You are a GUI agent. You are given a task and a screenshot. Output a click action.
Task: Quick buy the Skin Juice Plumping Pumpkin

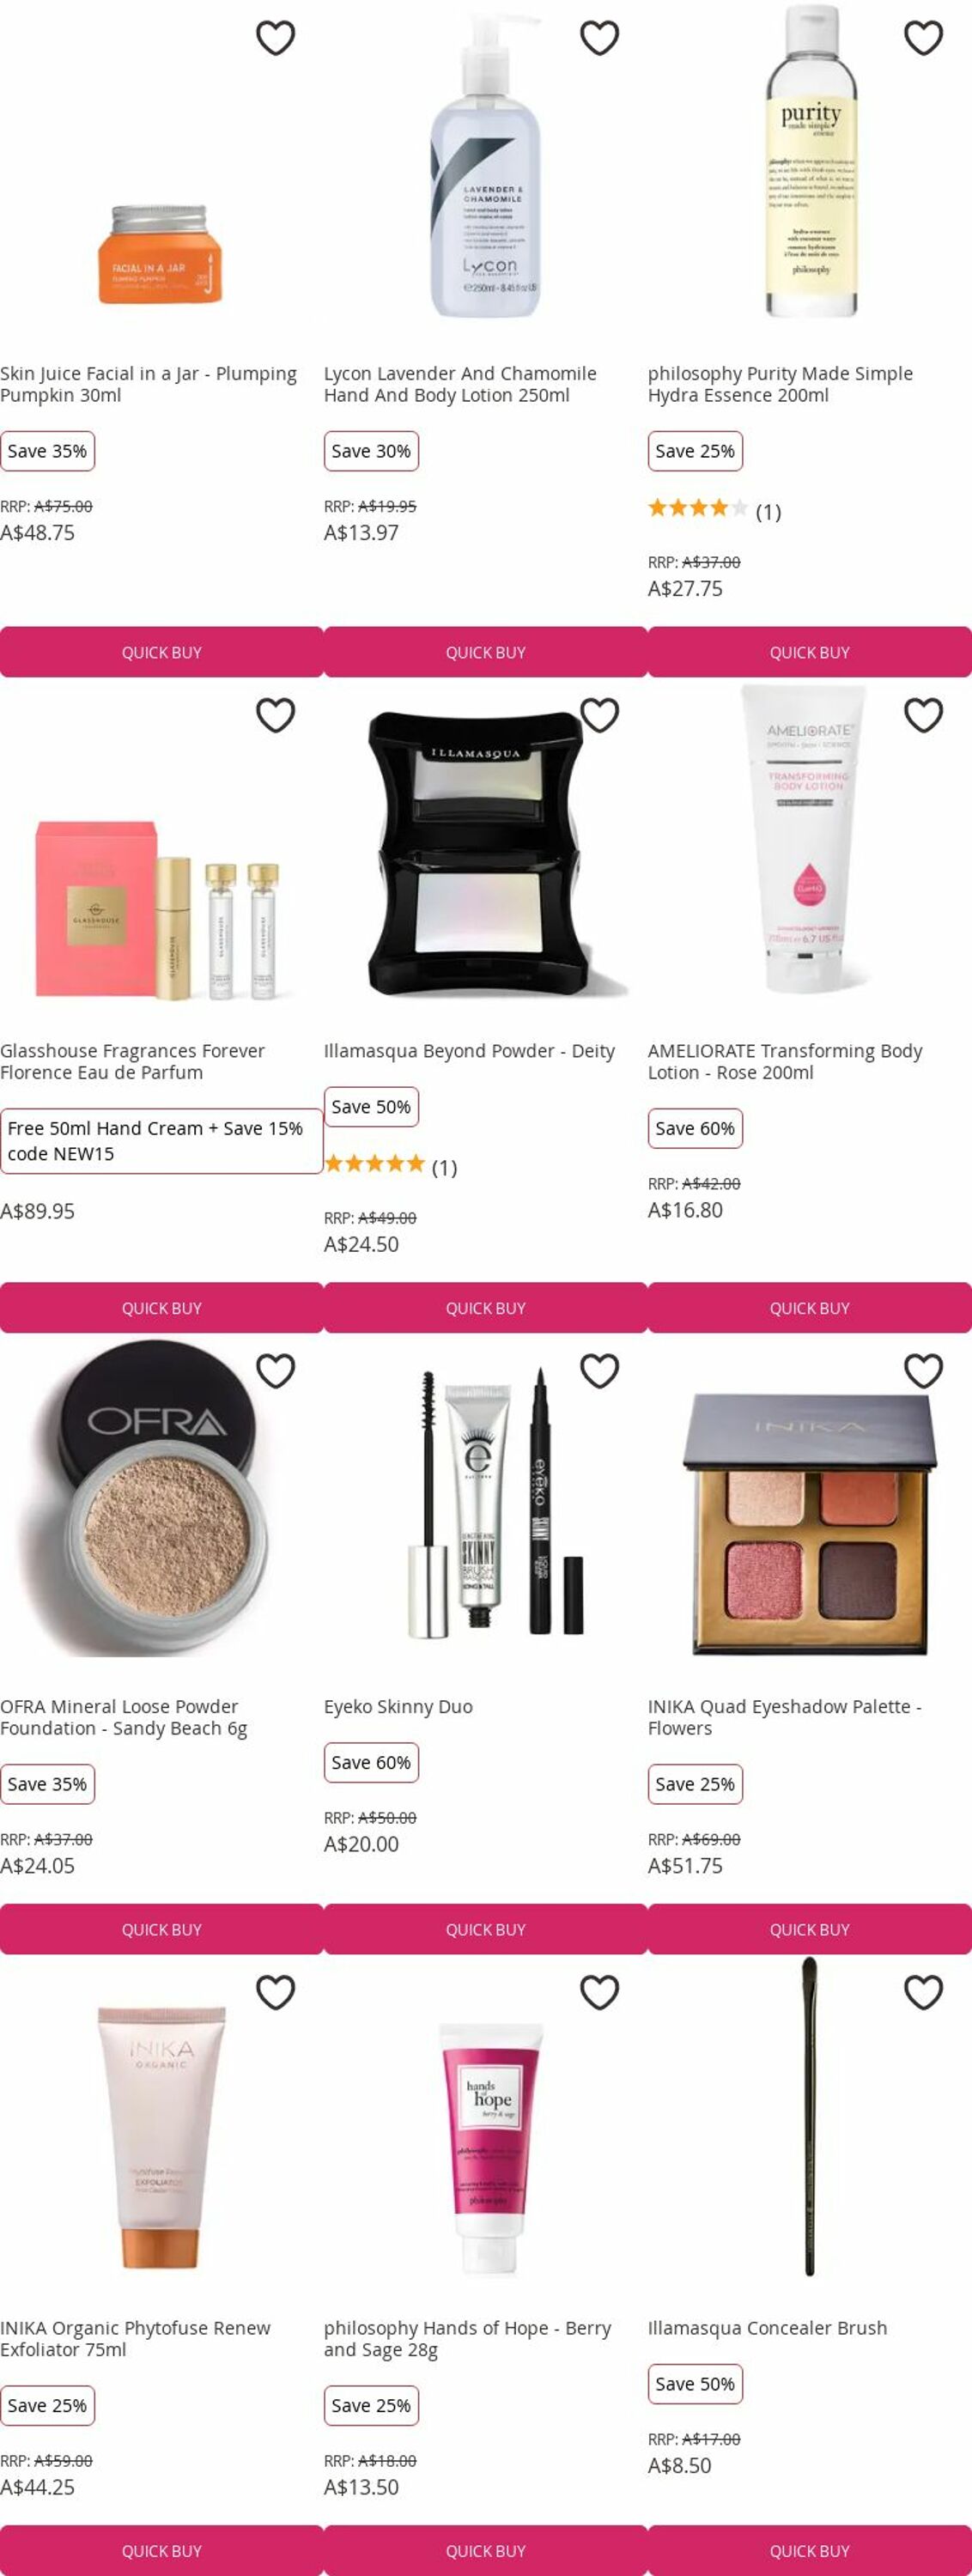[162, 652]
